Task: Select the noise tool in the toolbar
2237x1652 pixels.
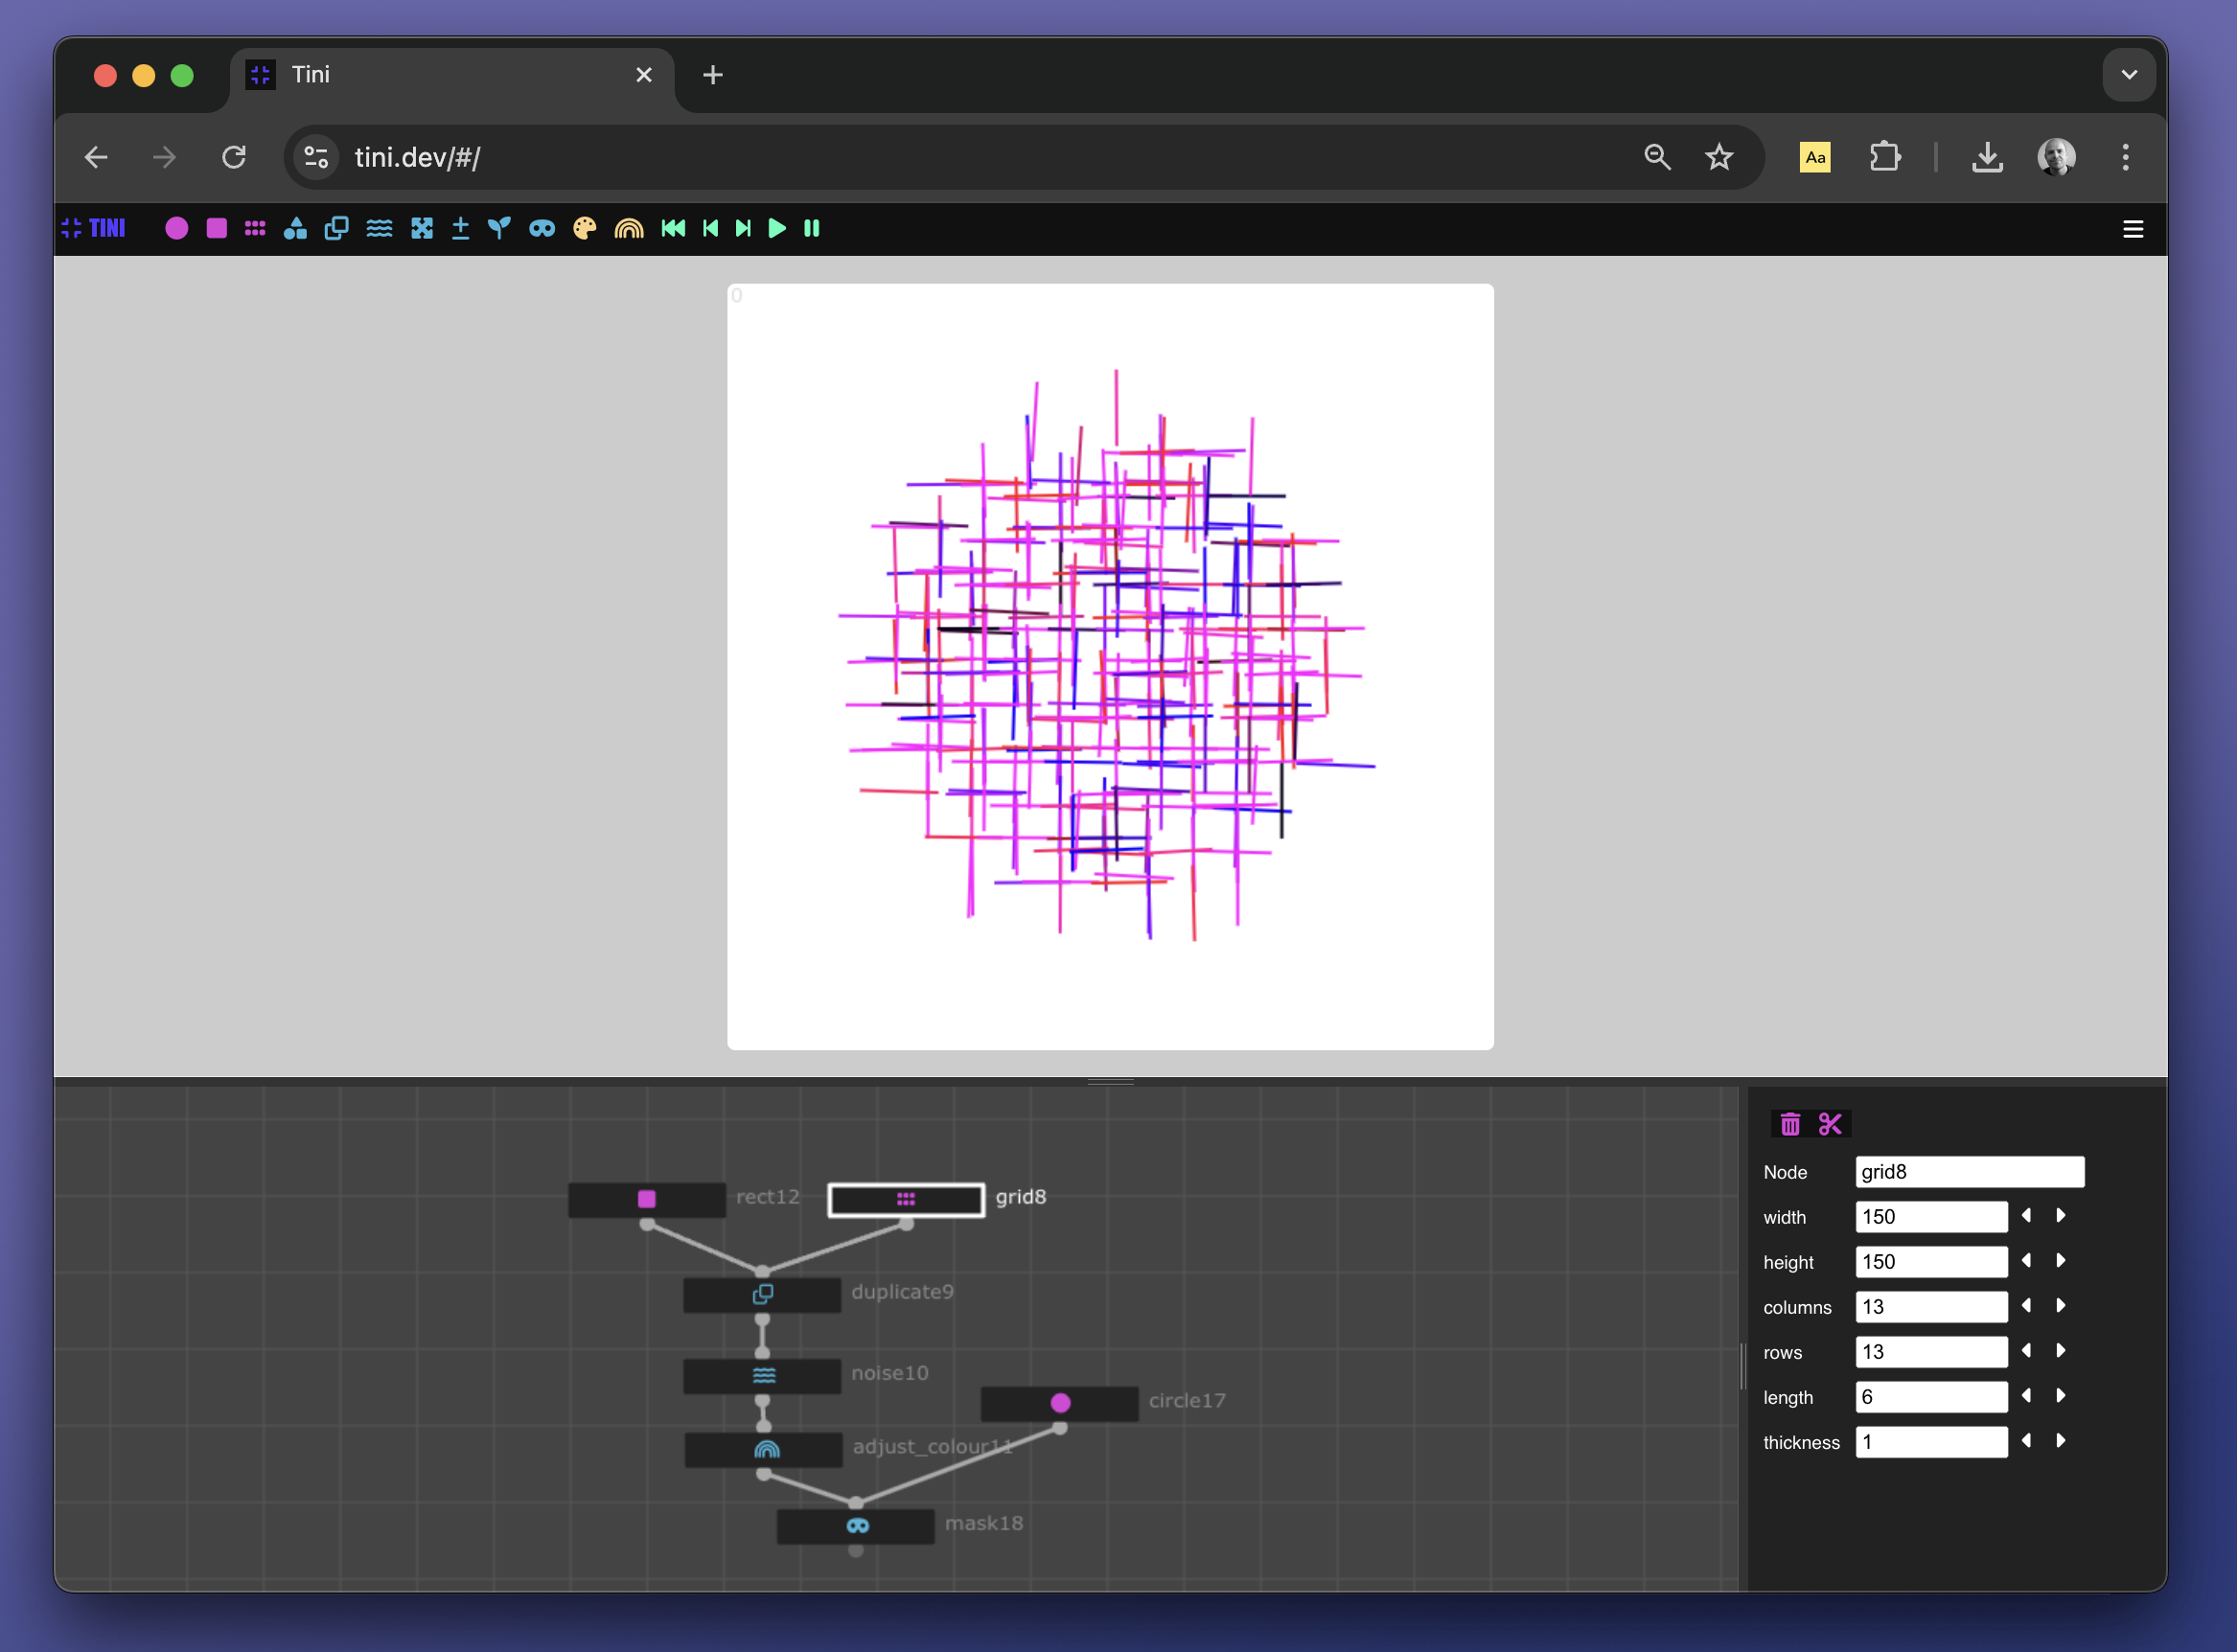Action: (x=380, y=228)
